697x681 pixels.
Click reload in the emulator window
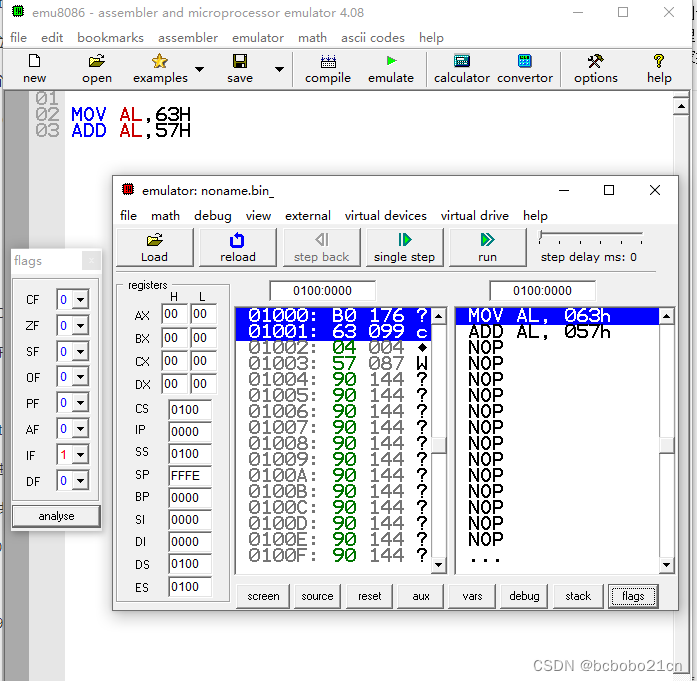click(238, 248)
